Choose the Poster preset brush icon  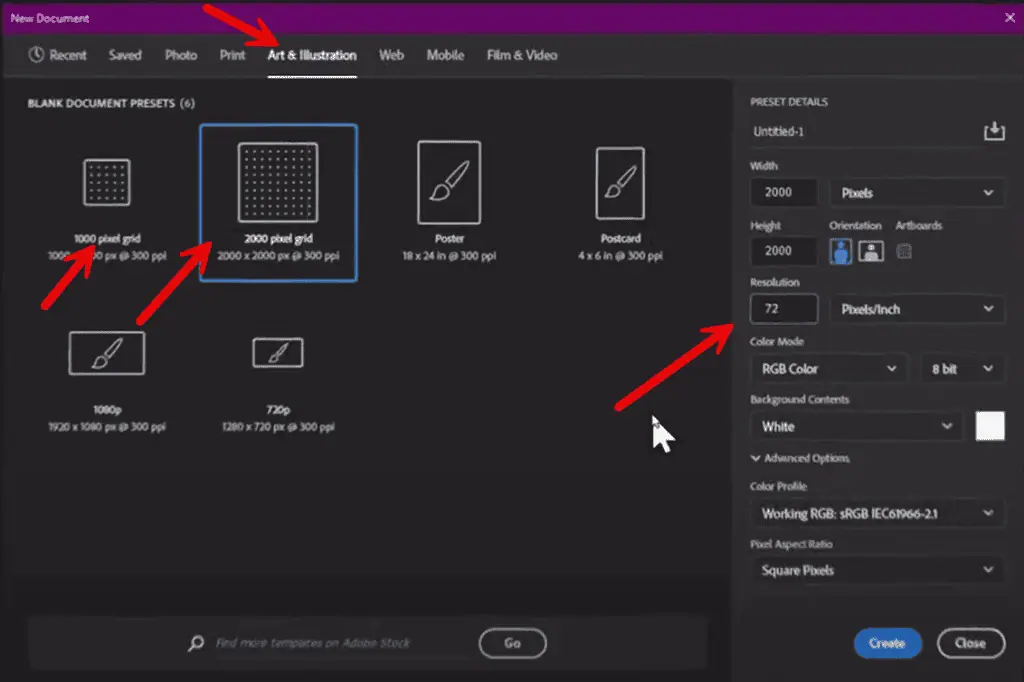(449, 180)
